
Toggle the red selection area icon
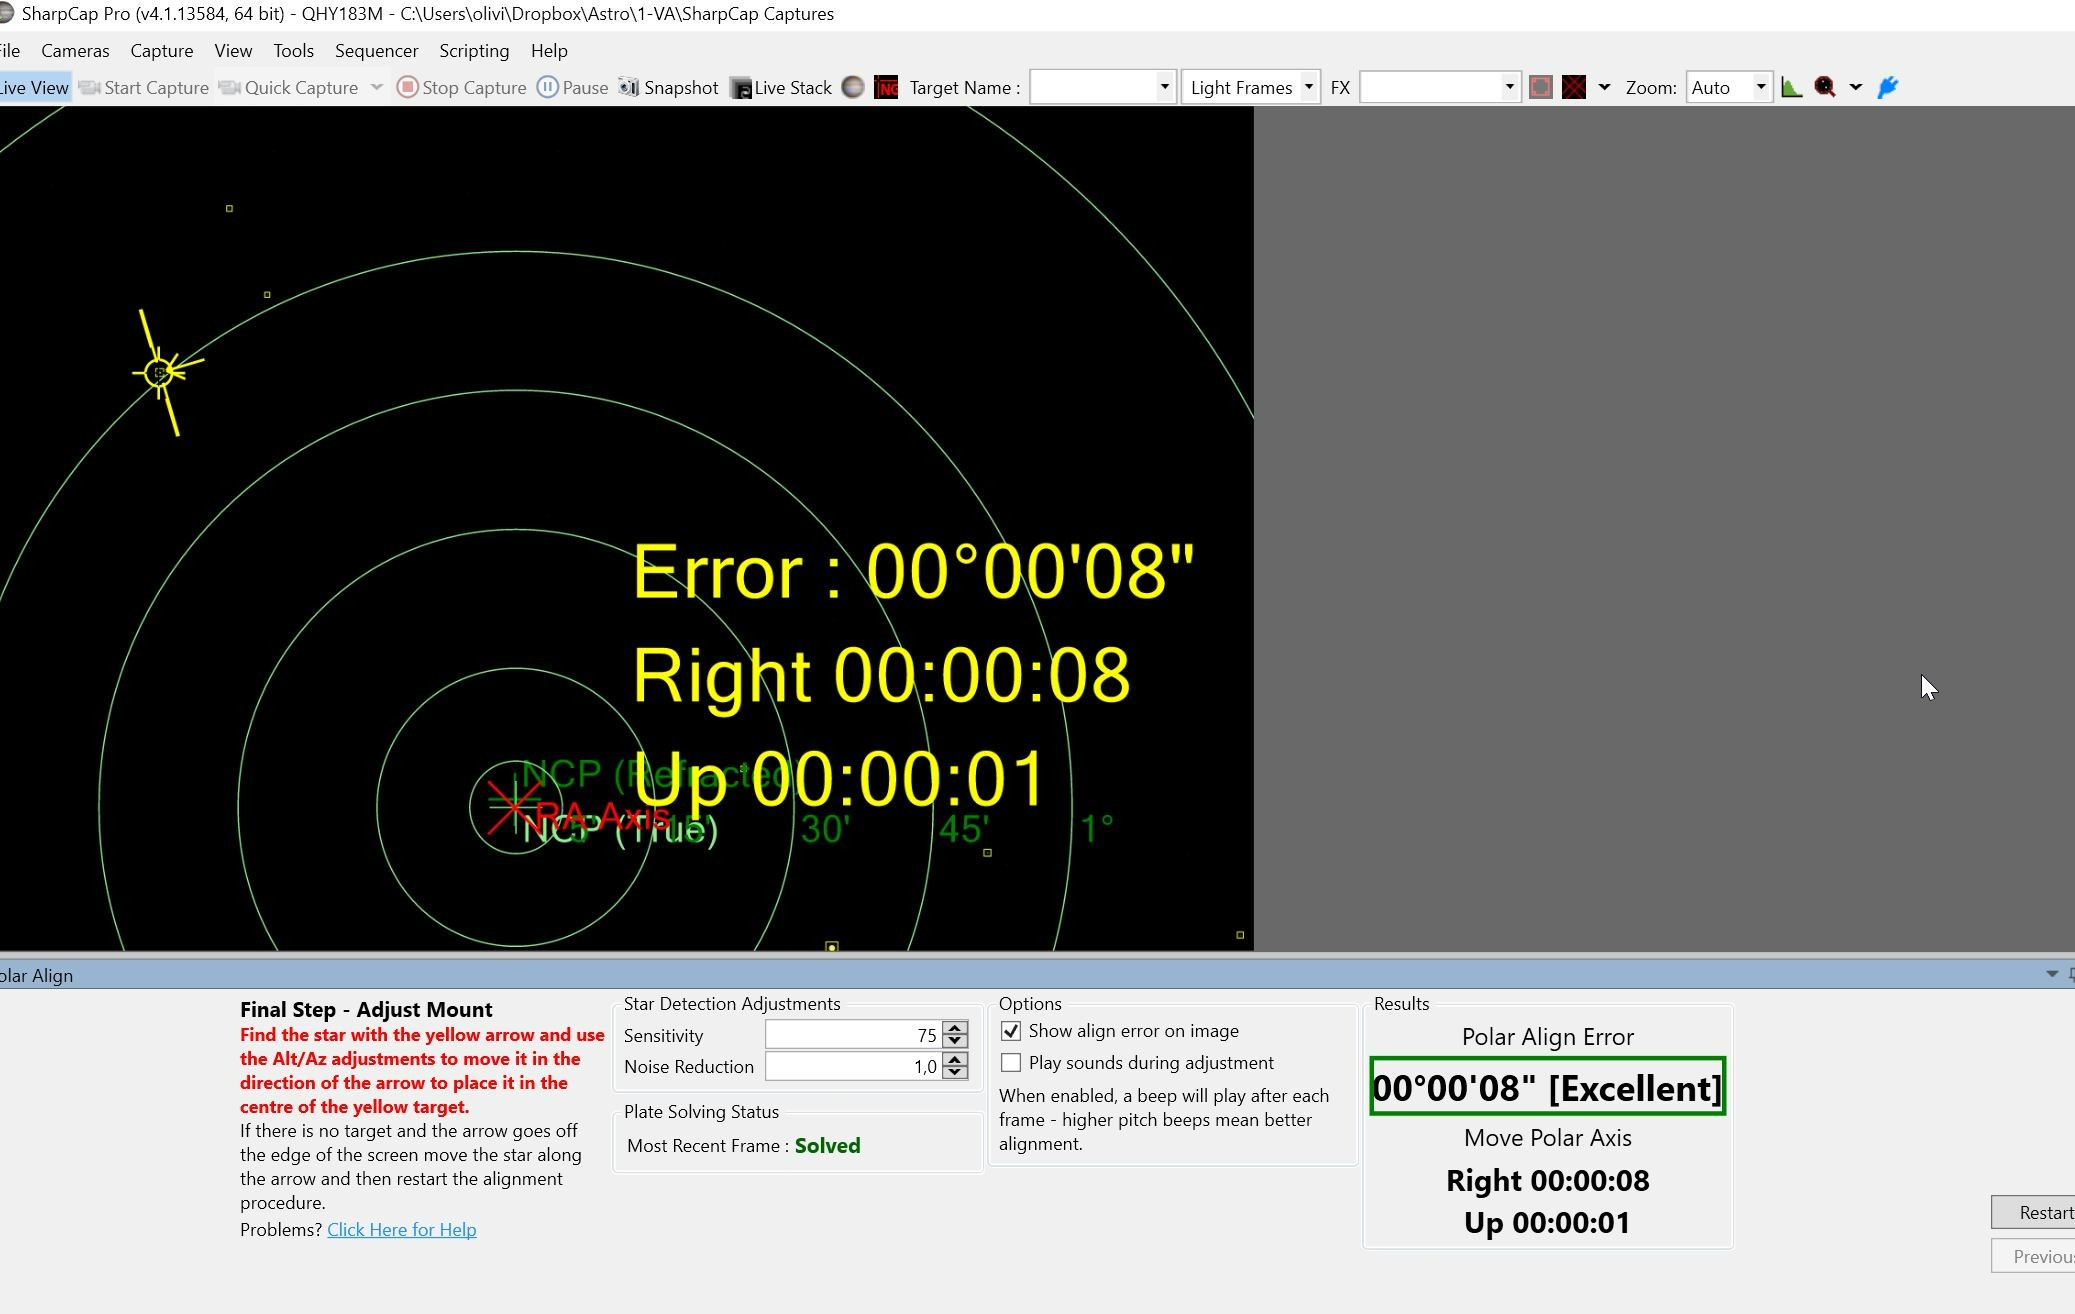click(1541, 87)
